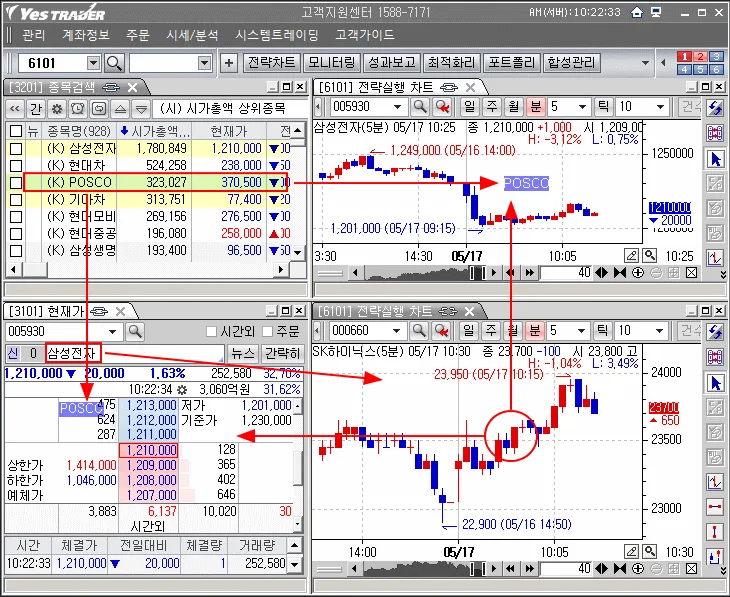This screenshot has height=597, width=730.
Task: Check the header select-all checkbox in stock list
Action: (16, 131)
